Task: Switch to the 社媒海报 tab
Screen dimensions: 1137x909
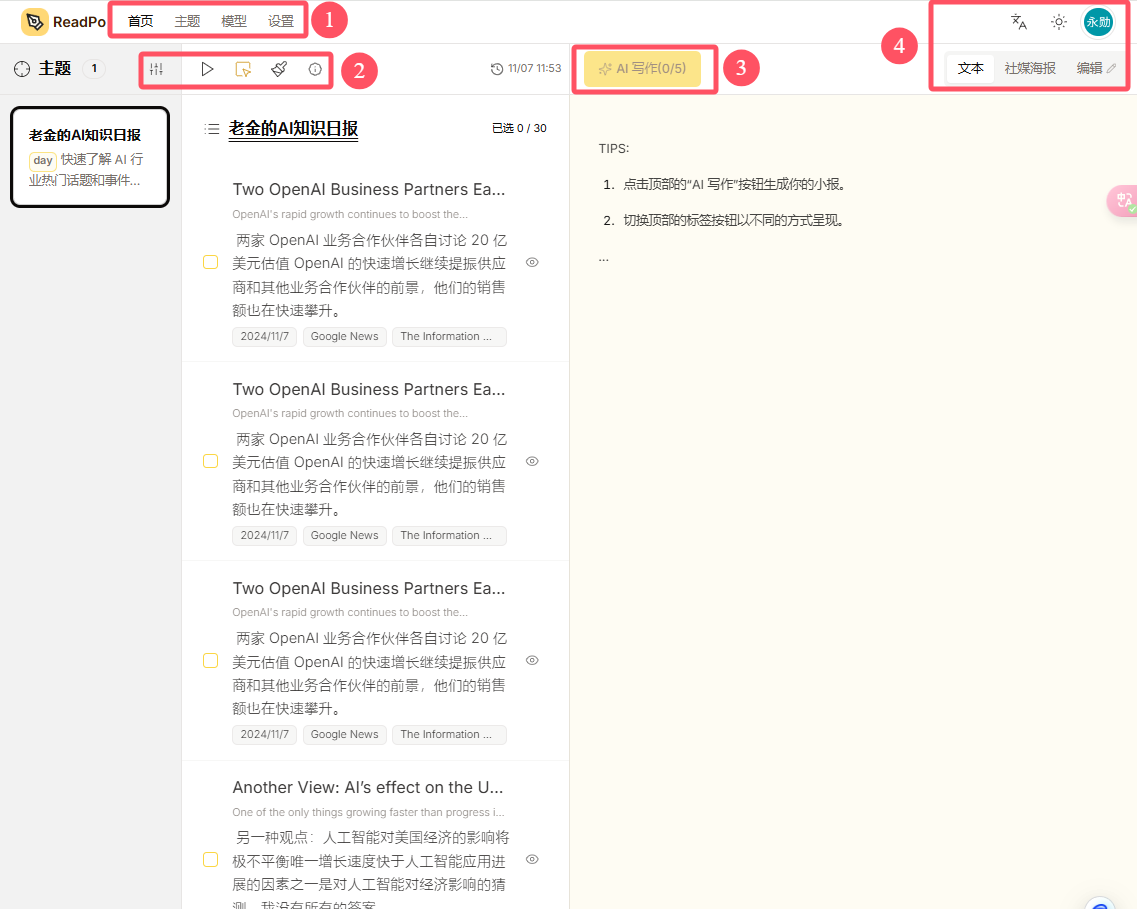Action: tap(1030, 68)
